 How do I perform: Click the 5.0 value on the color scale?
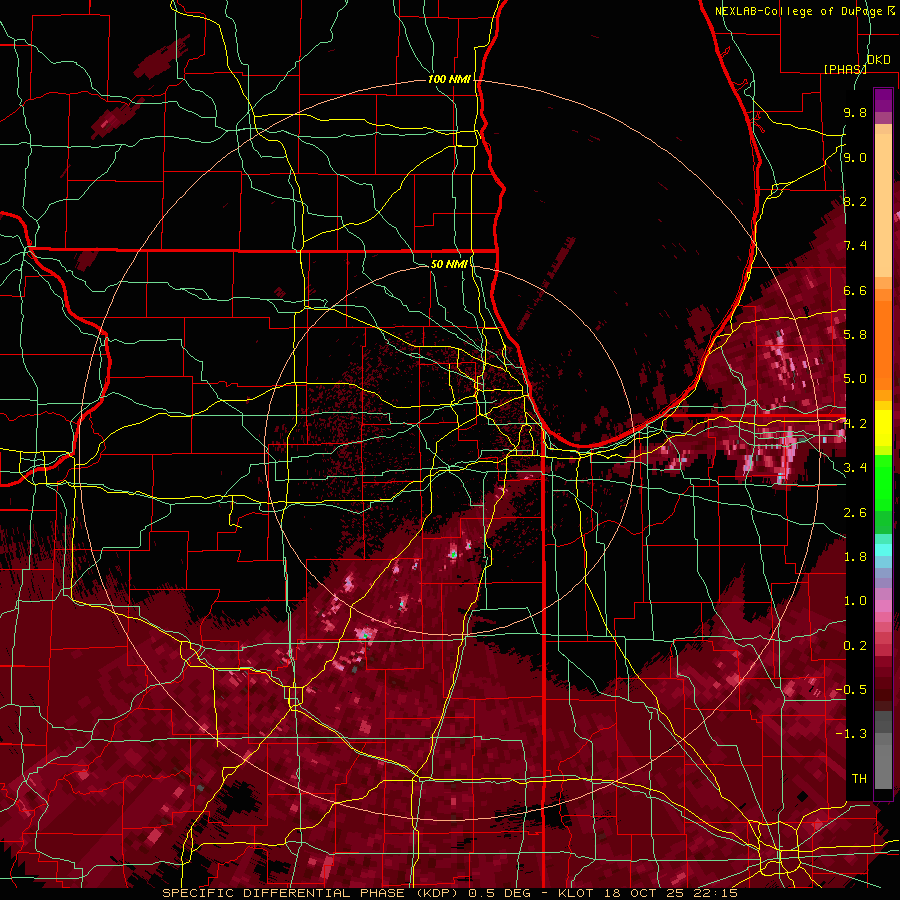(855, 379)
